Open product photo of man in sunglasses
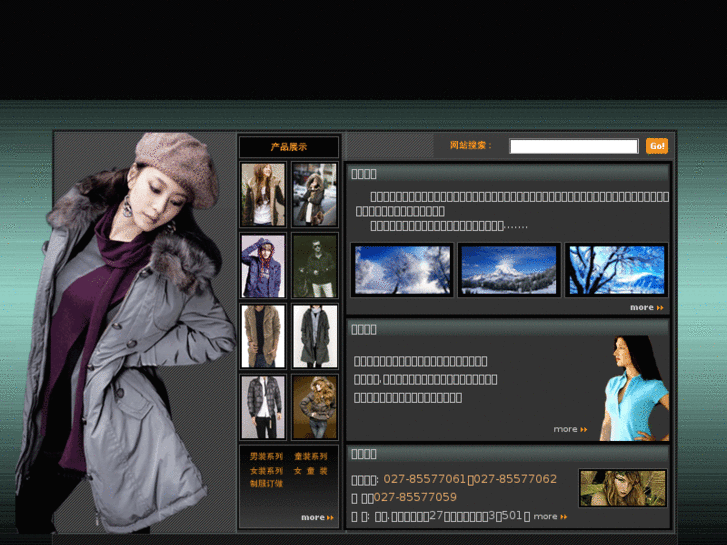Screen dimensions: 727x545 [x=315, y=266]
